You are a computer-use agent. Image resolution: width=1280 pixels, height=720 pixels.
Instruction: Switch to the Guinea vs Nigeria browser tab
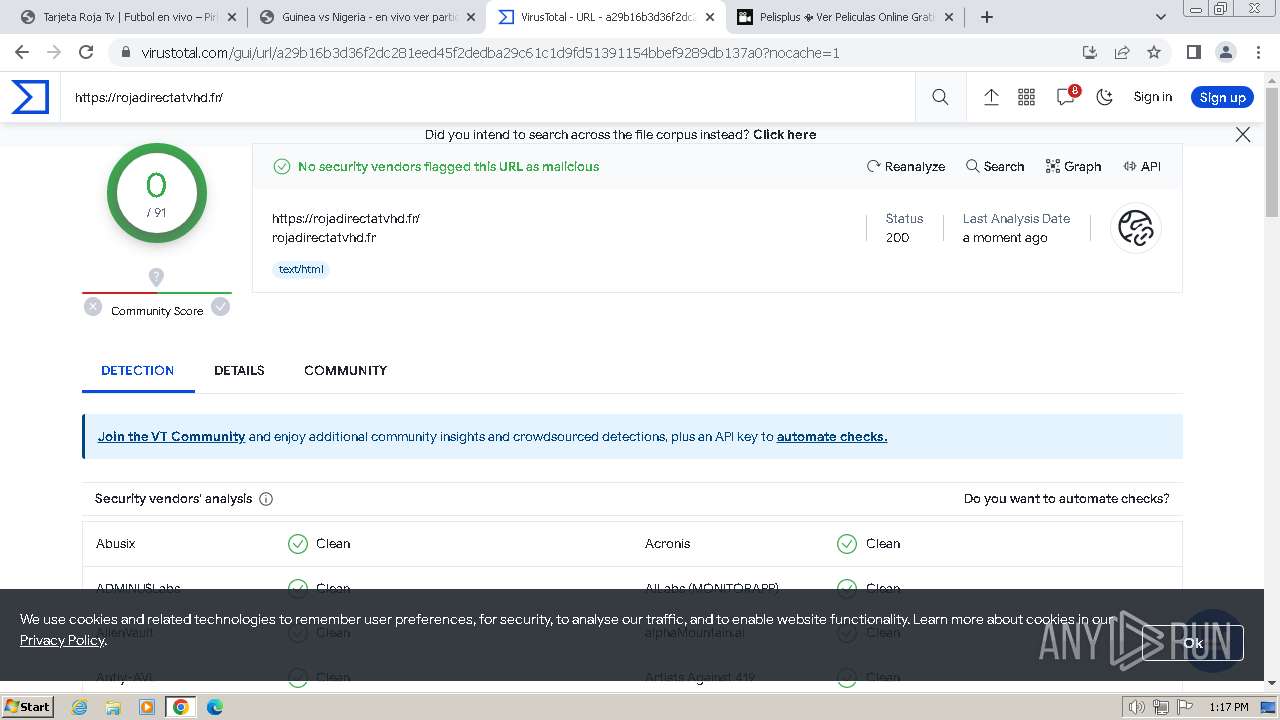click(x=366, y=17)
